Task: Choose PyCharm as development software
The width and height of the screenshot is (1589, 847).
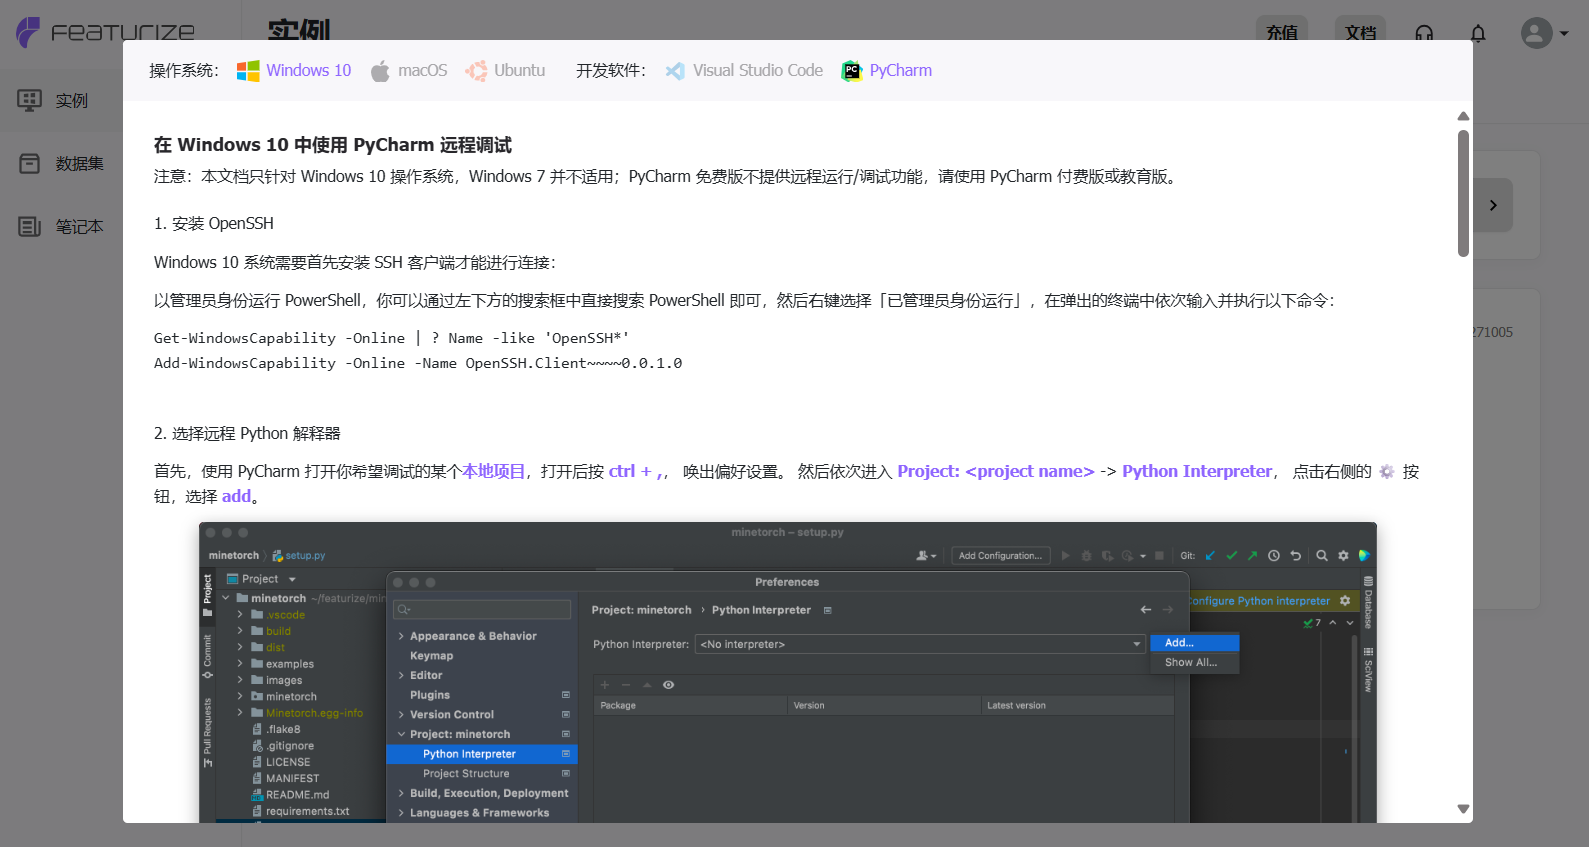Action: tap(887, 71)
